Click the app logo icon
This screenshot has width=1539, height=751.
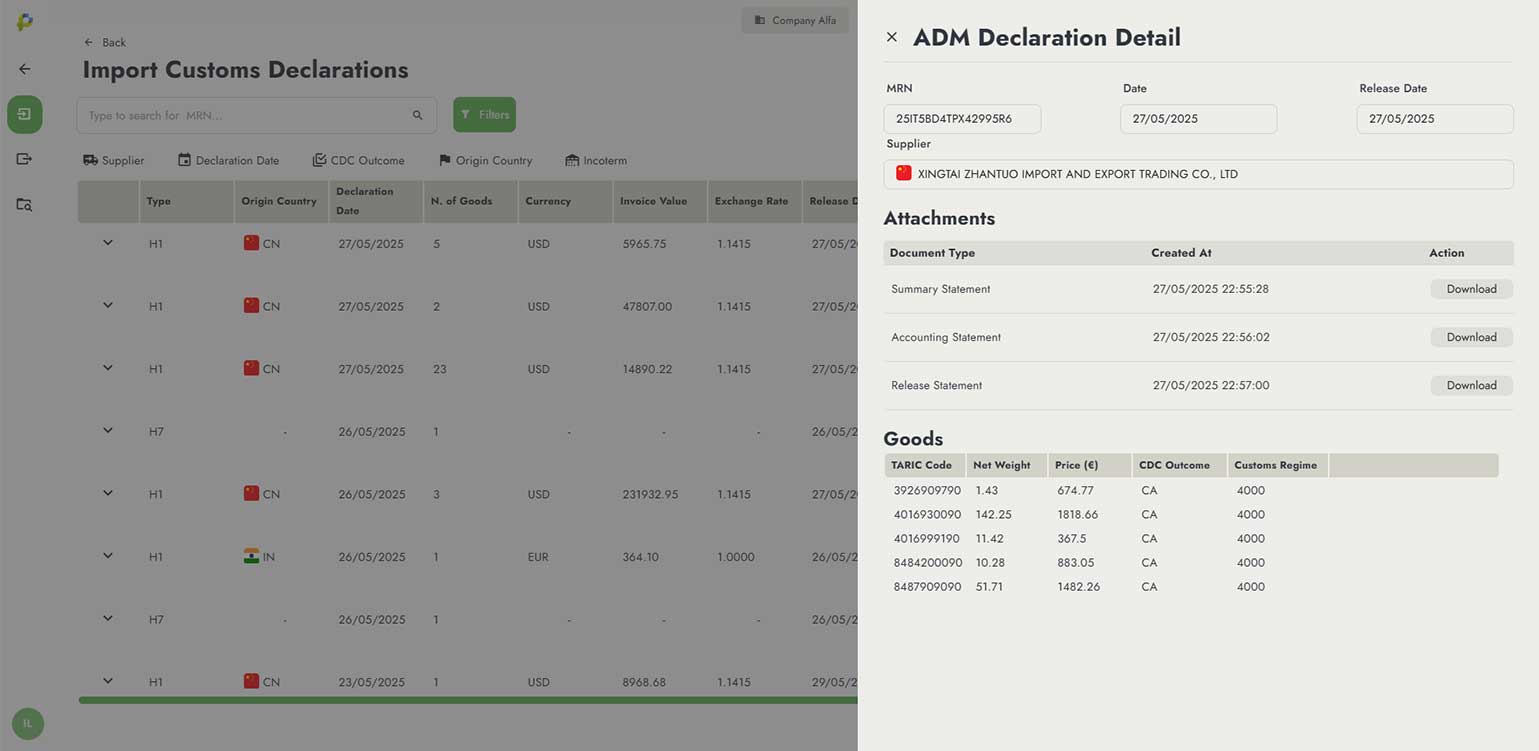pos(25,21)
